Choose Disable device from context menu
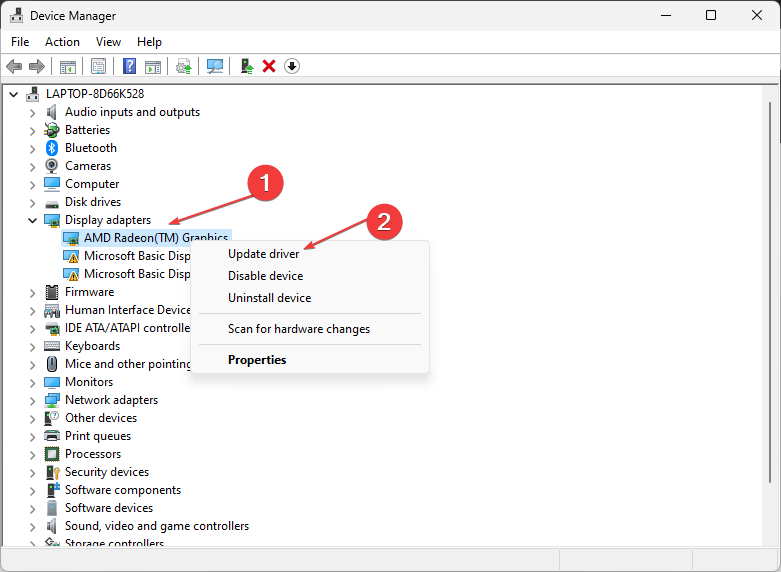This screenshot has width=781, height=572. 310,276
